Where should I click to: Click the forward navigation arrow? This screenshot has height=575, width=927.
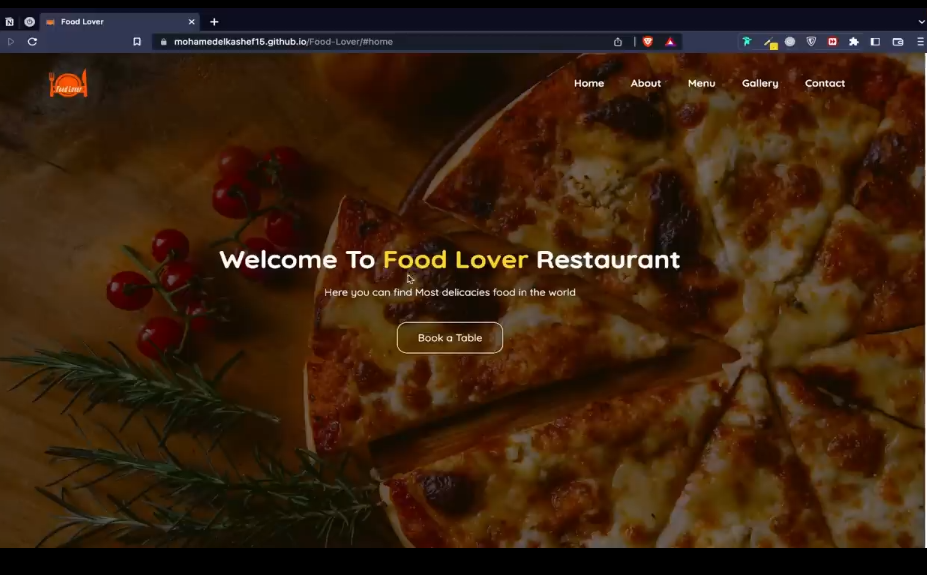coord(11,42)
